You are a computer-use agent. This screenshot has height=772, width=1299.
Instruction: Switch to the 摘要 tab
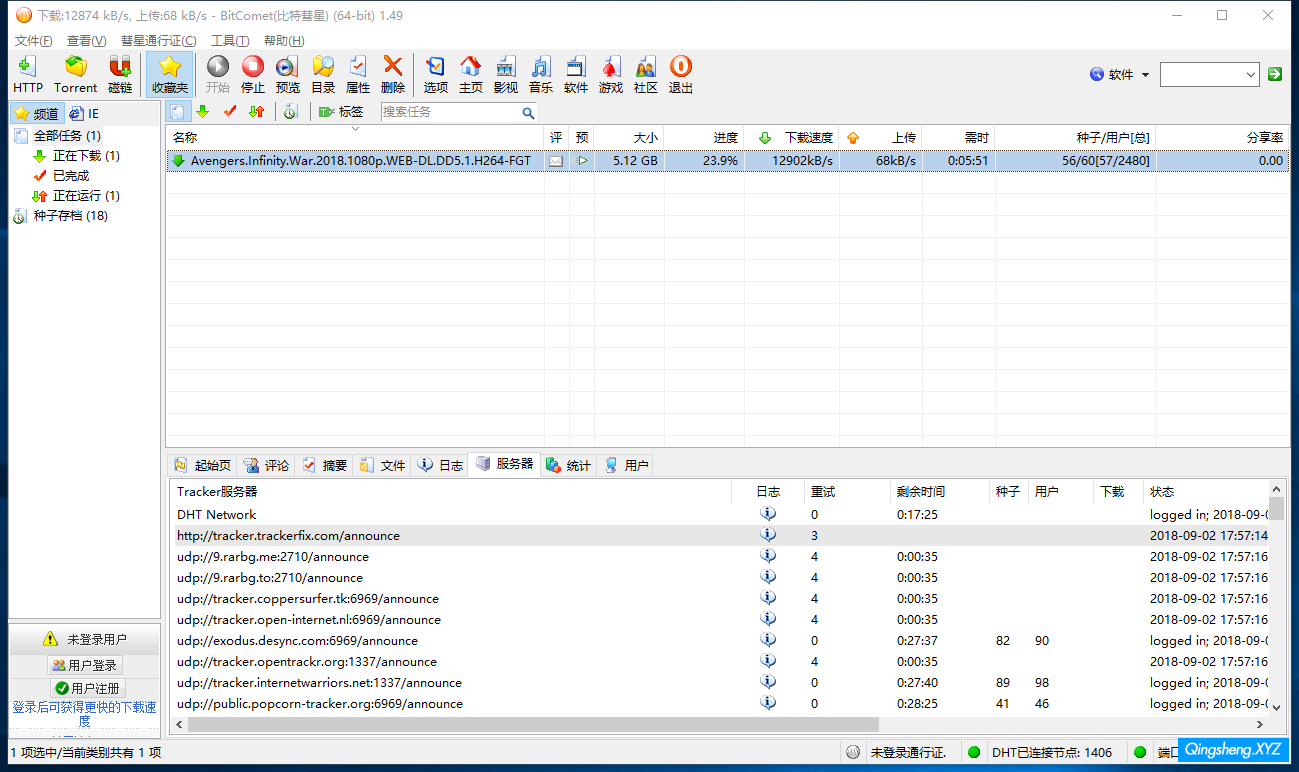tap(324, 465)
